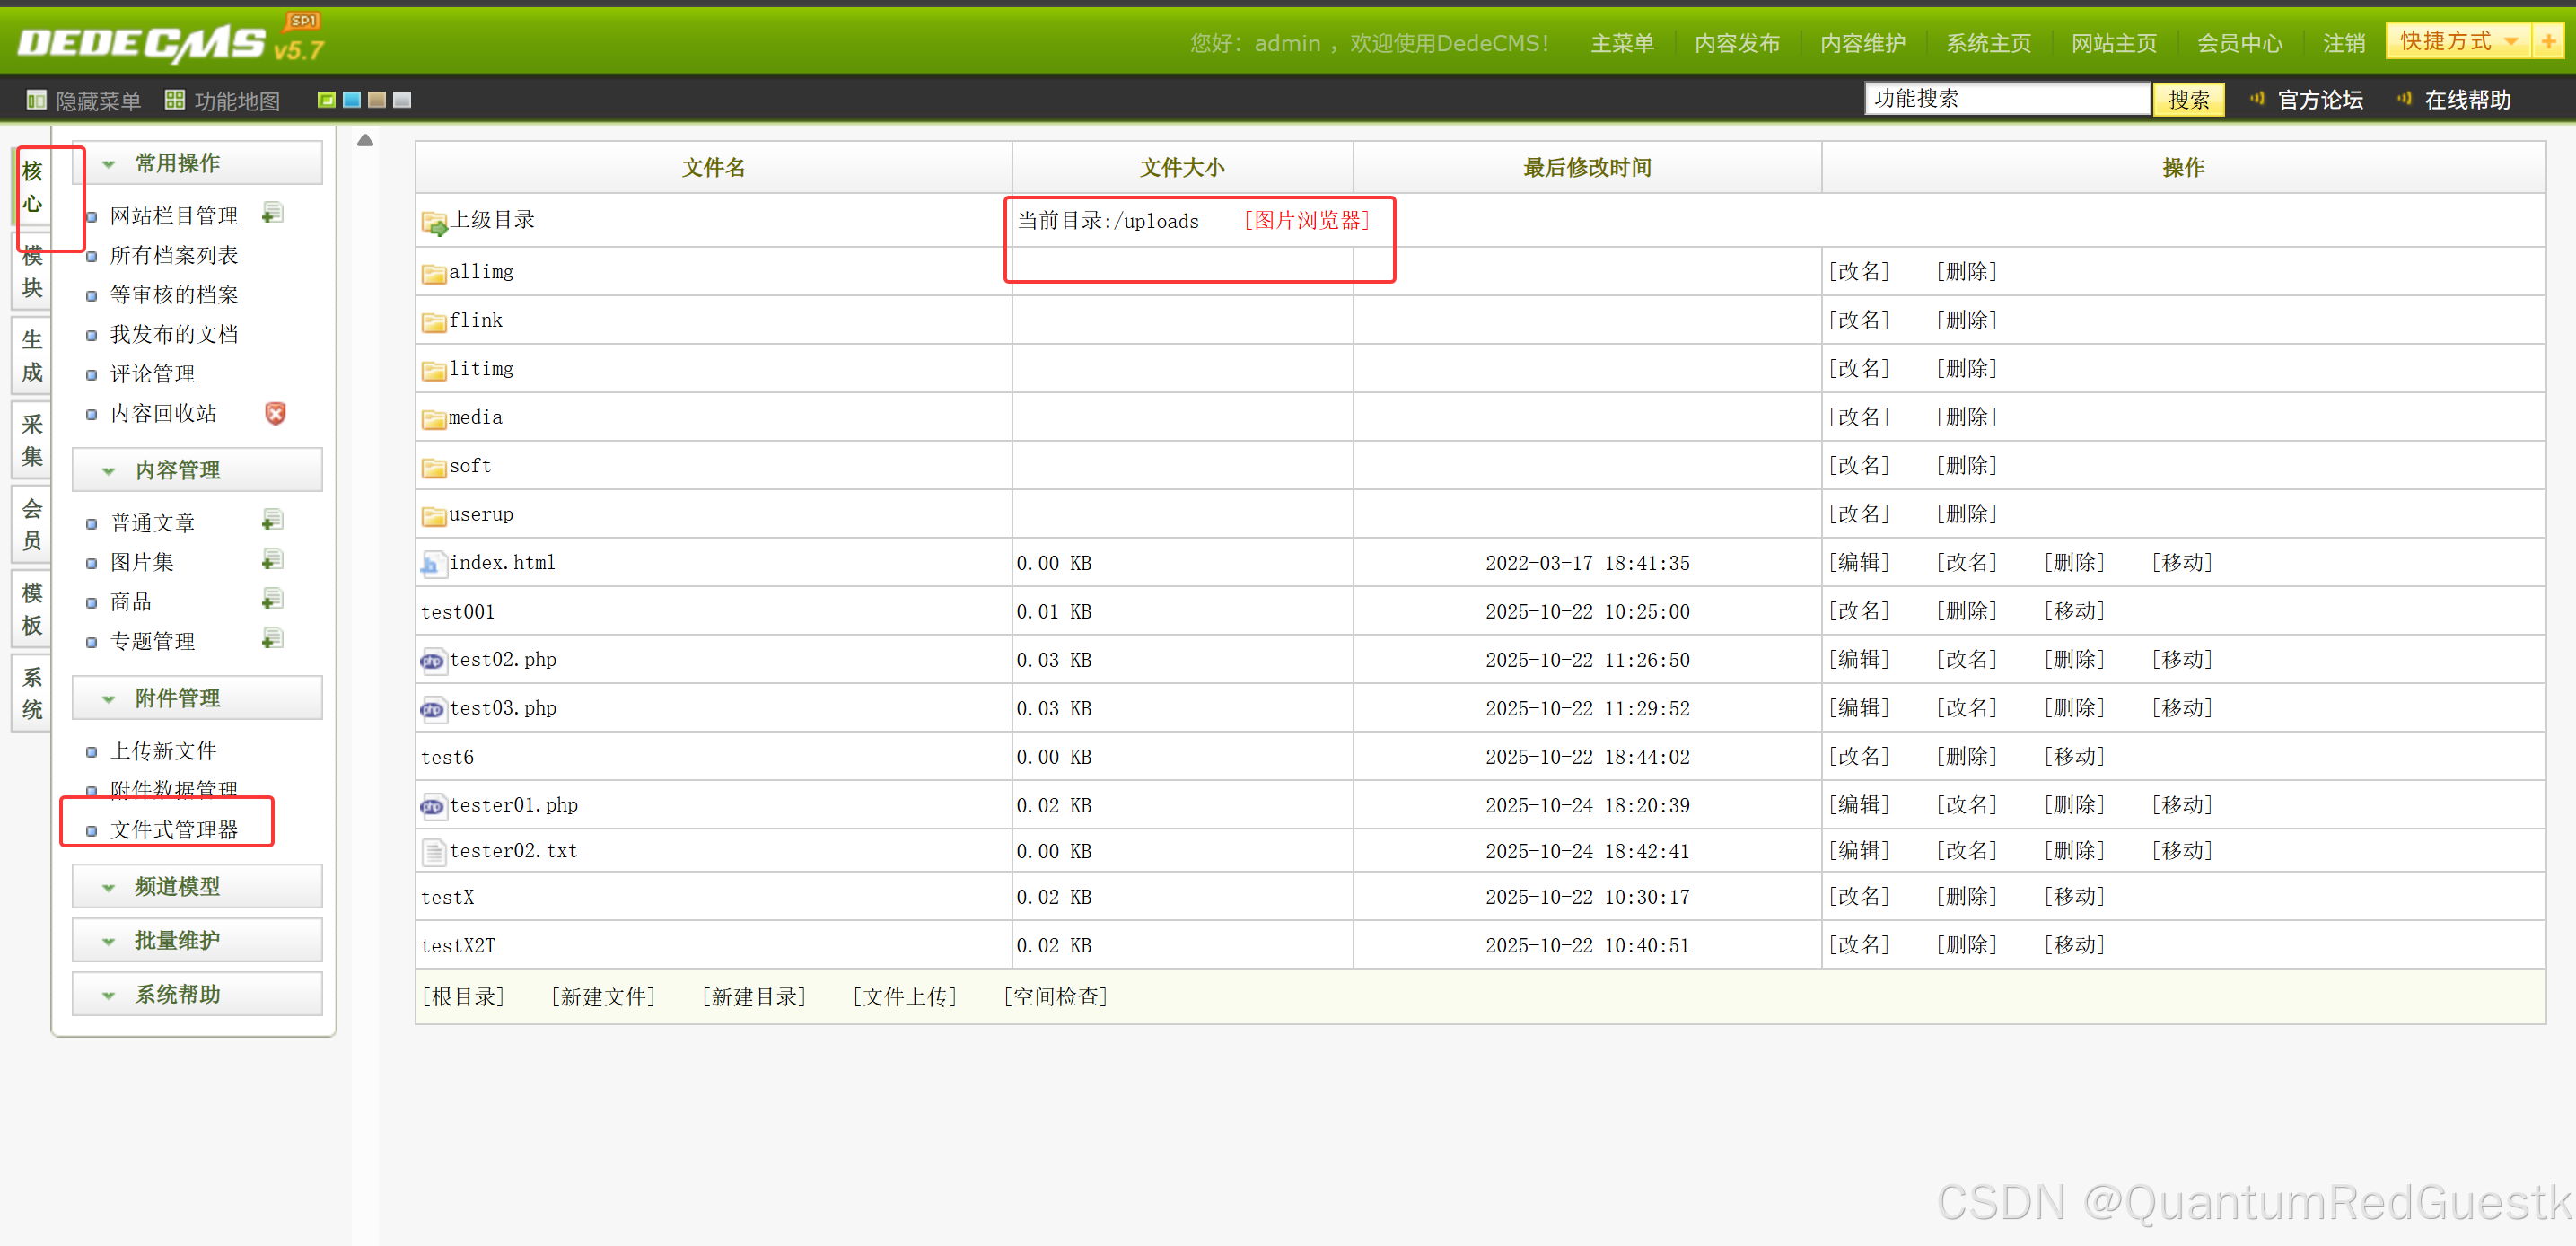Click the 图片浏览器 link

pos(1306,220)
